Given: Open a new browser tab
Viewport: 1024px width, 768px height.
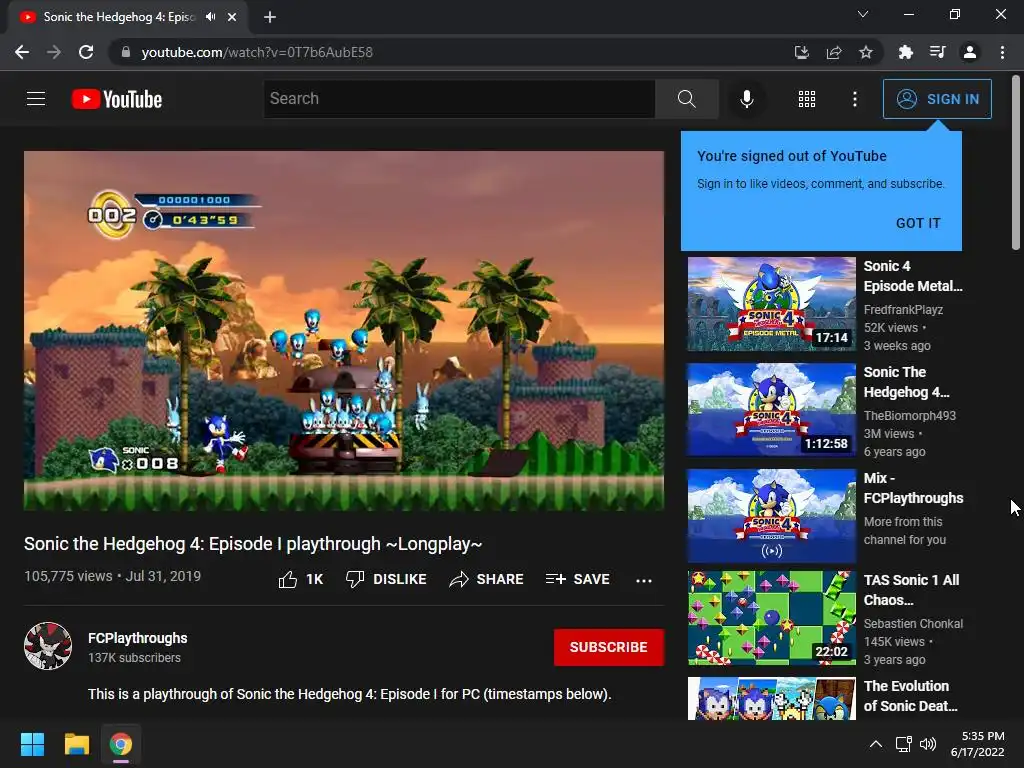Looking at the screenshot, I should coord(270,17).
